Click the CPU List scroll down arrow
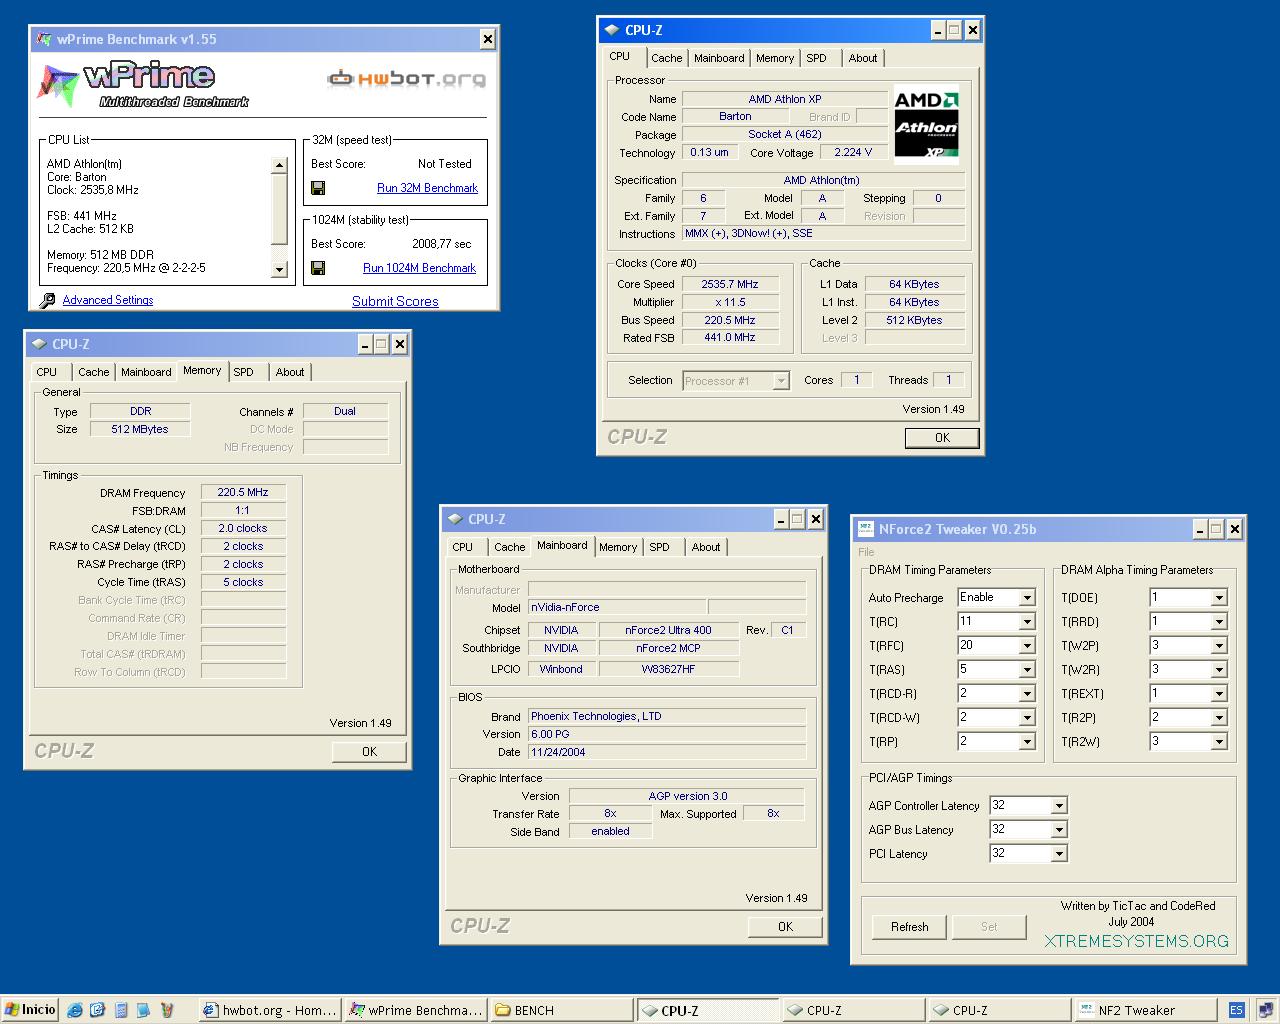The image size is (1280, 1024). (279, 270)
